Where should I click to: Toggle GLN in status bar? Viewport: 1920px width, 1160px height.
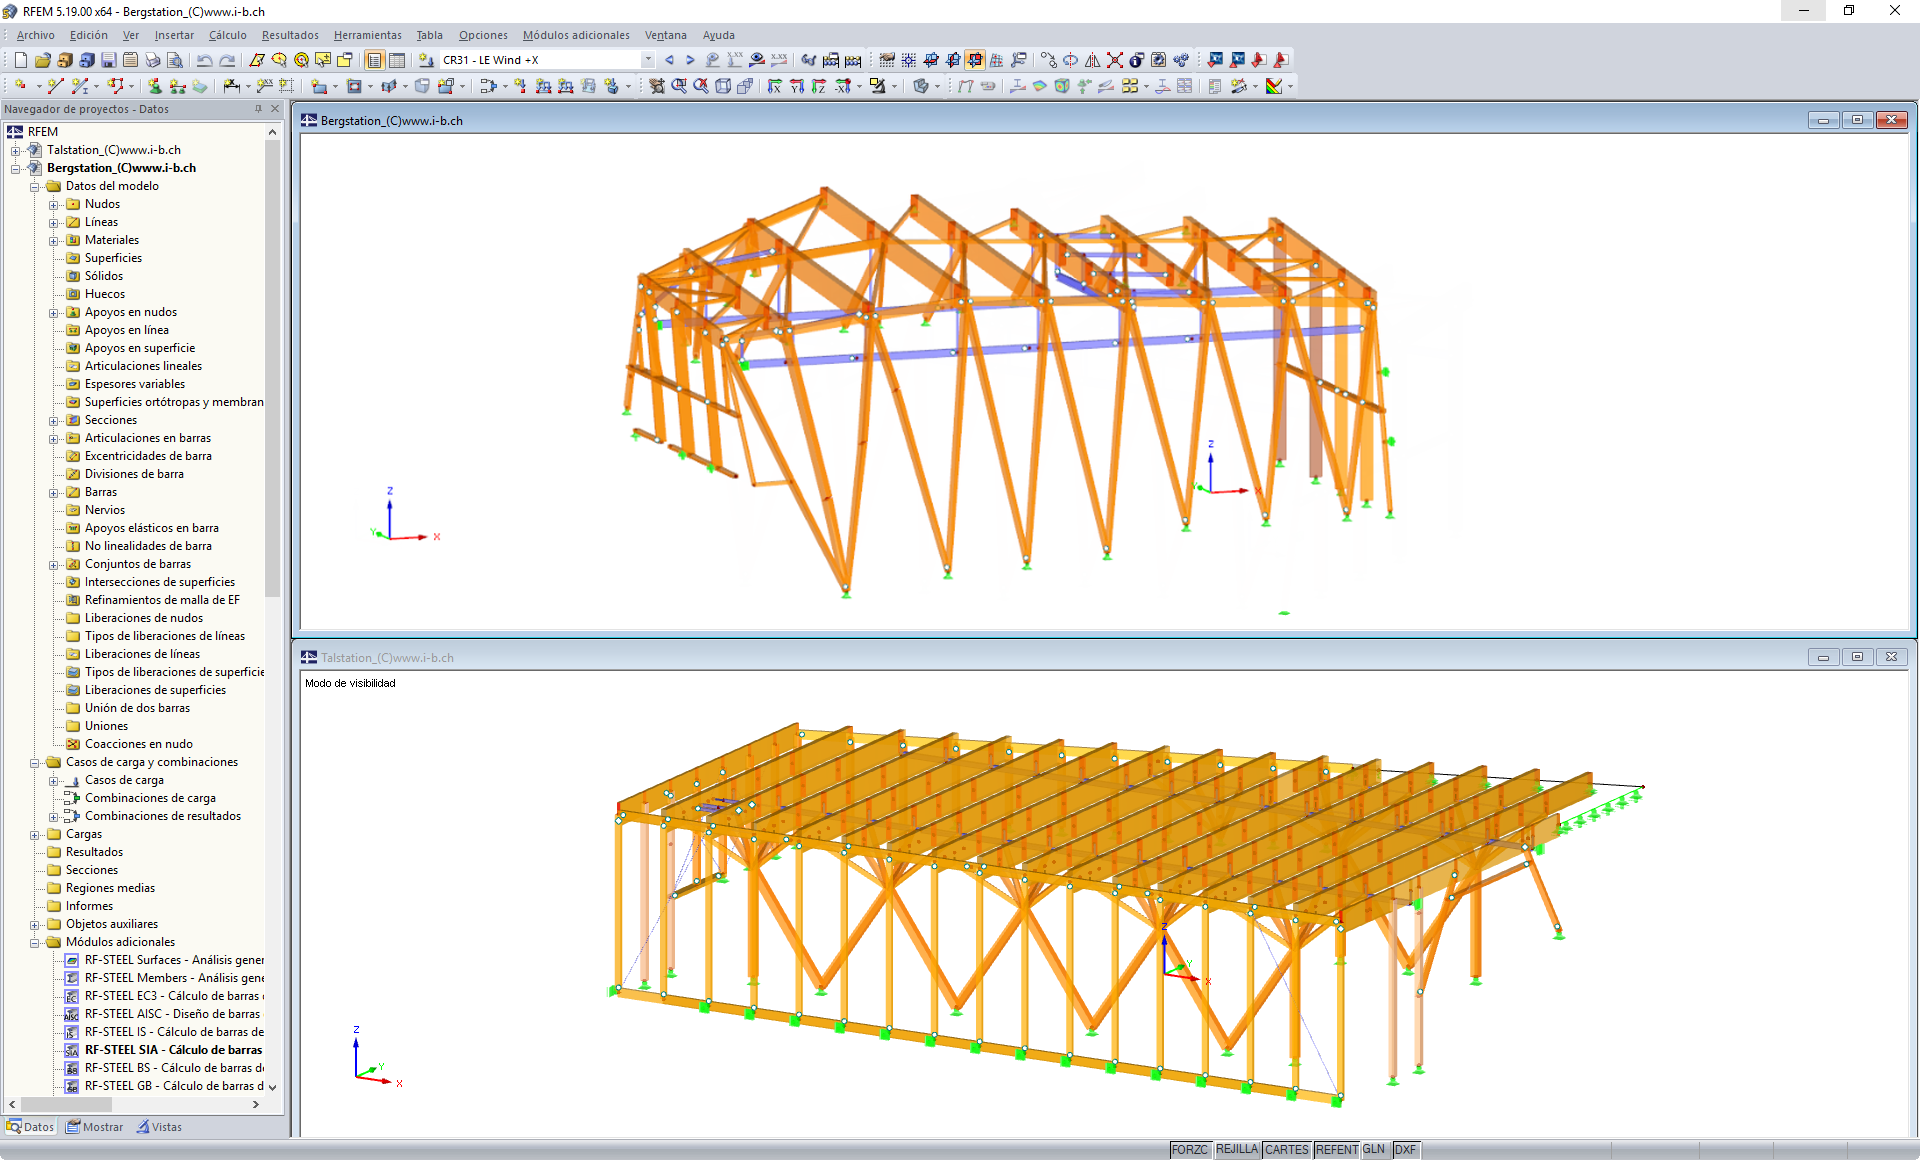1374,1150
